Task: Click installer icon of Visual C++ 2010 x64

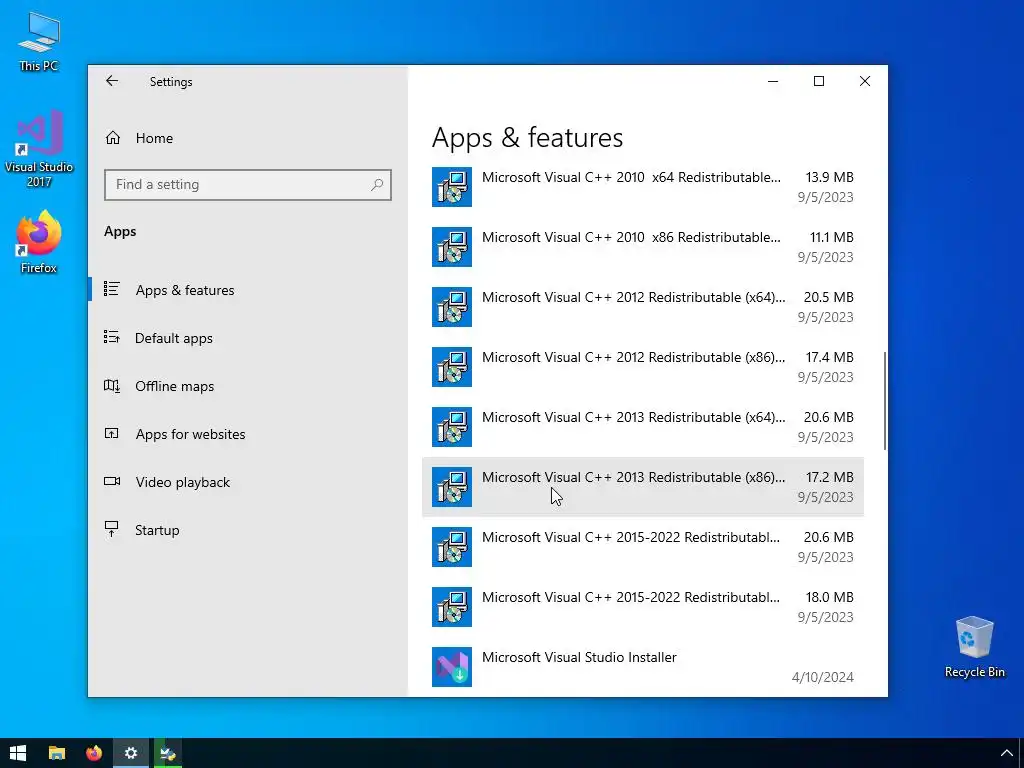Action: coord(452,187)
